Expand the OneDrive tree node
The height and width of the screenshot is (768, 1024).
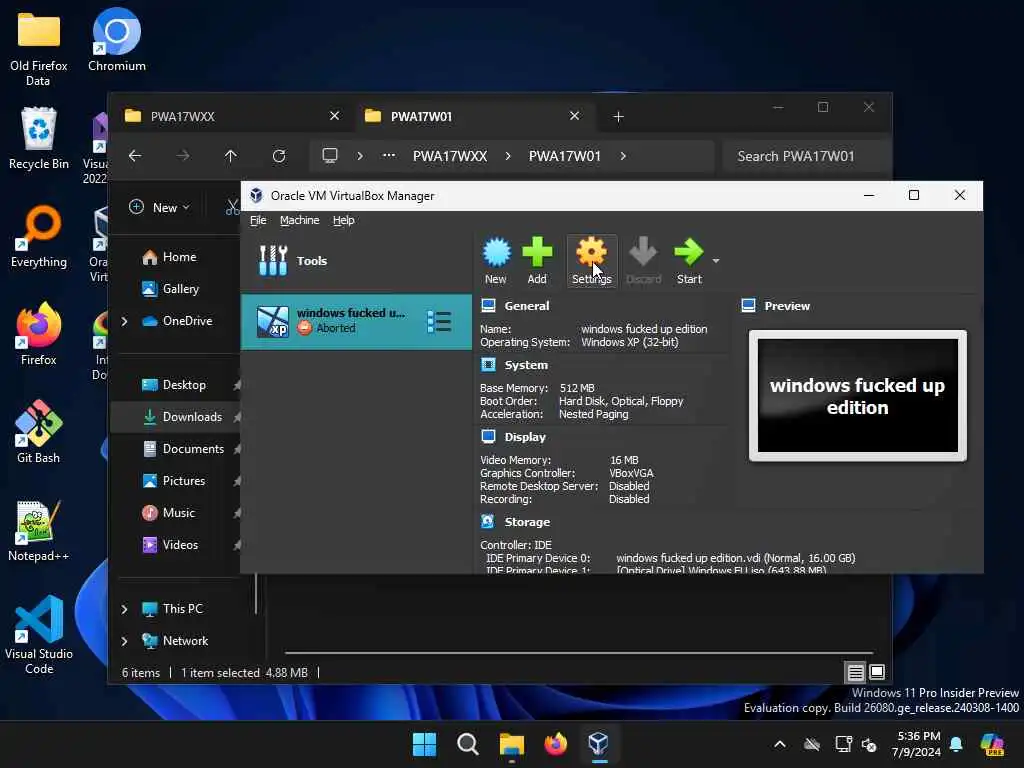124,321
